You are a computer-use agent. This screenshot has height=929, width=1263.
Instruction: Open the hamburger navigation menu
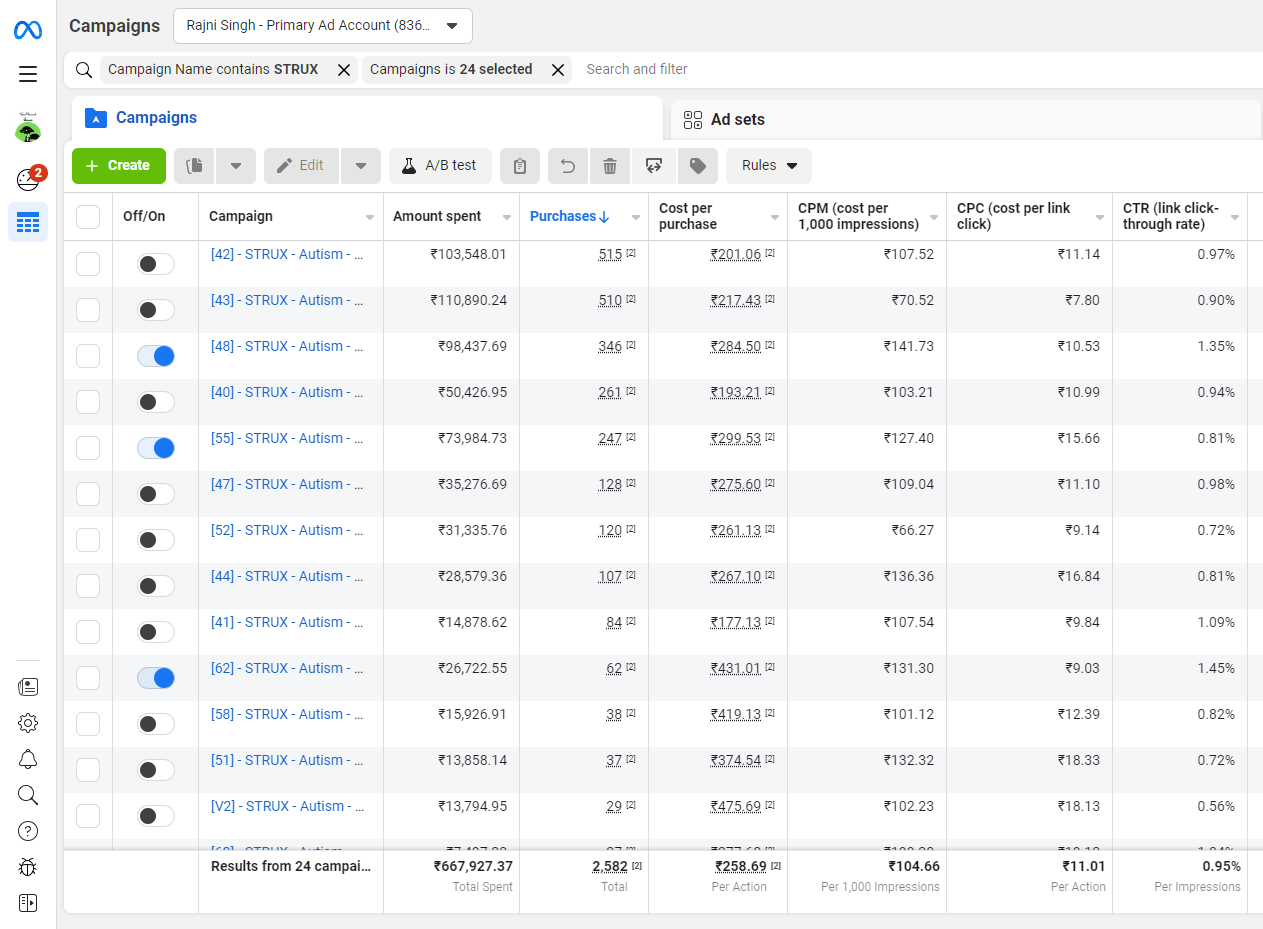28,74
